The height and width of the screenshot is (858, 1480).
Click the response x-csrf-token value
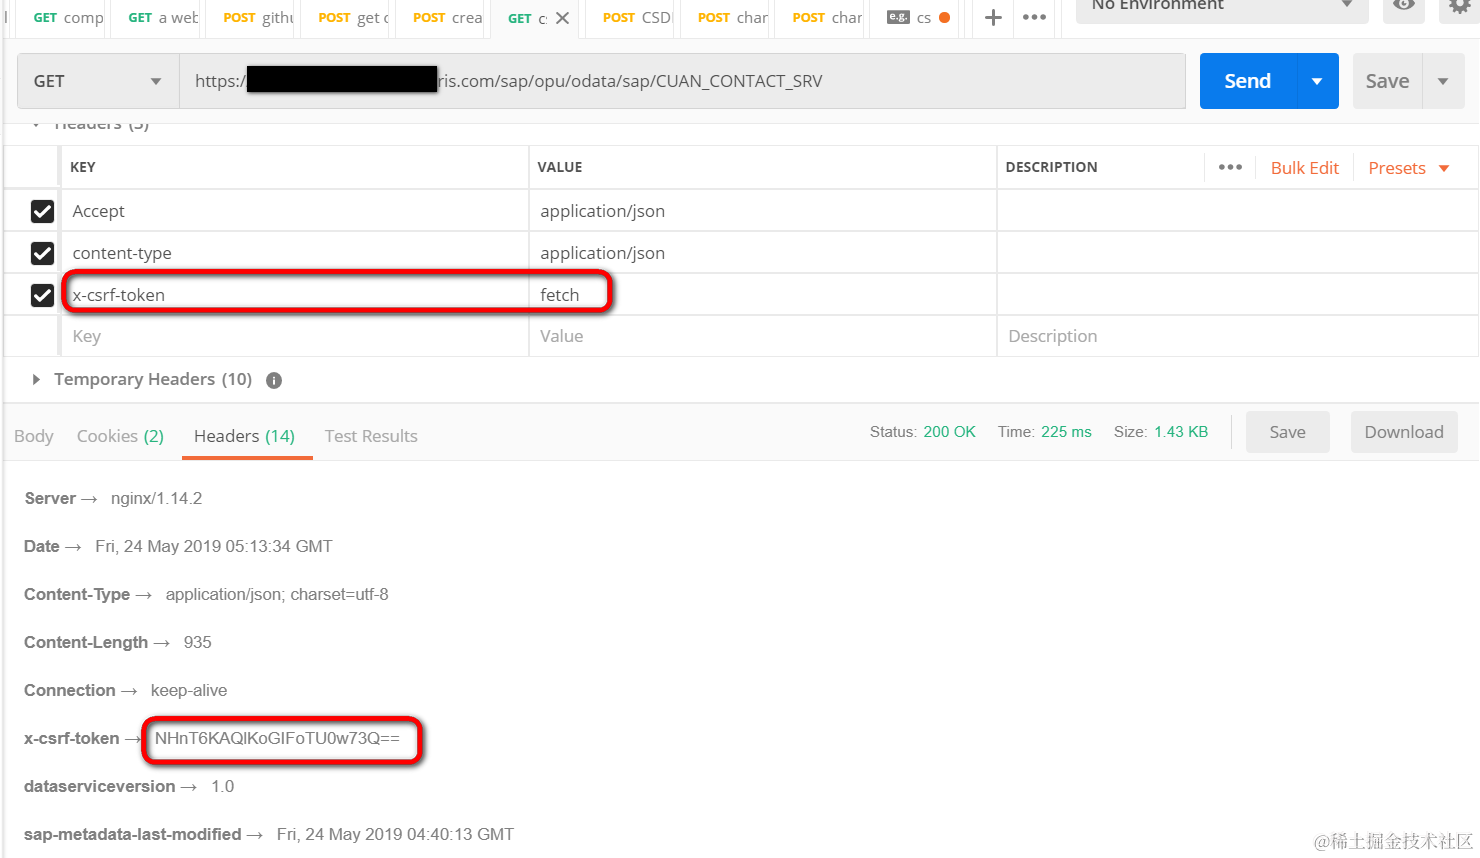(277, 738)
